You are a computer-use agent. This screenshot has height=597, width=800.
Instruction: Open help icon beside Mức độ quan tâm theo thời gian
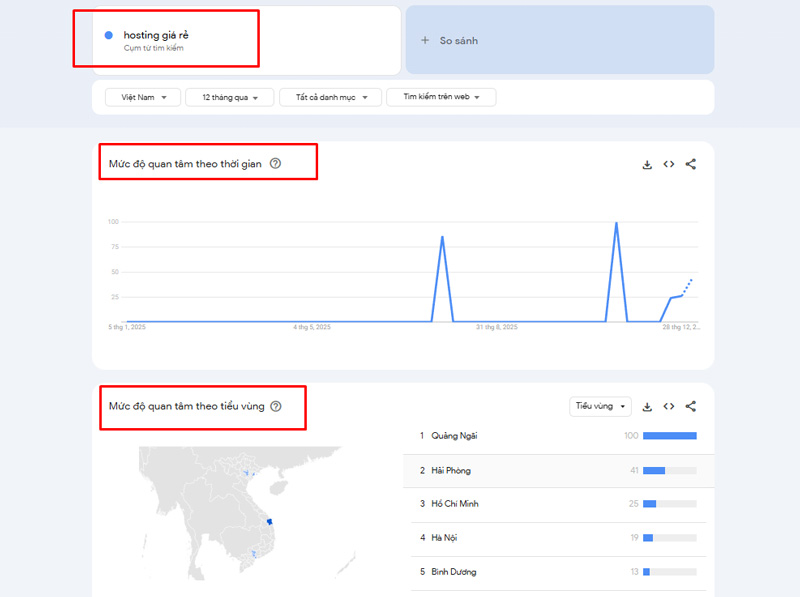[276, 164]
